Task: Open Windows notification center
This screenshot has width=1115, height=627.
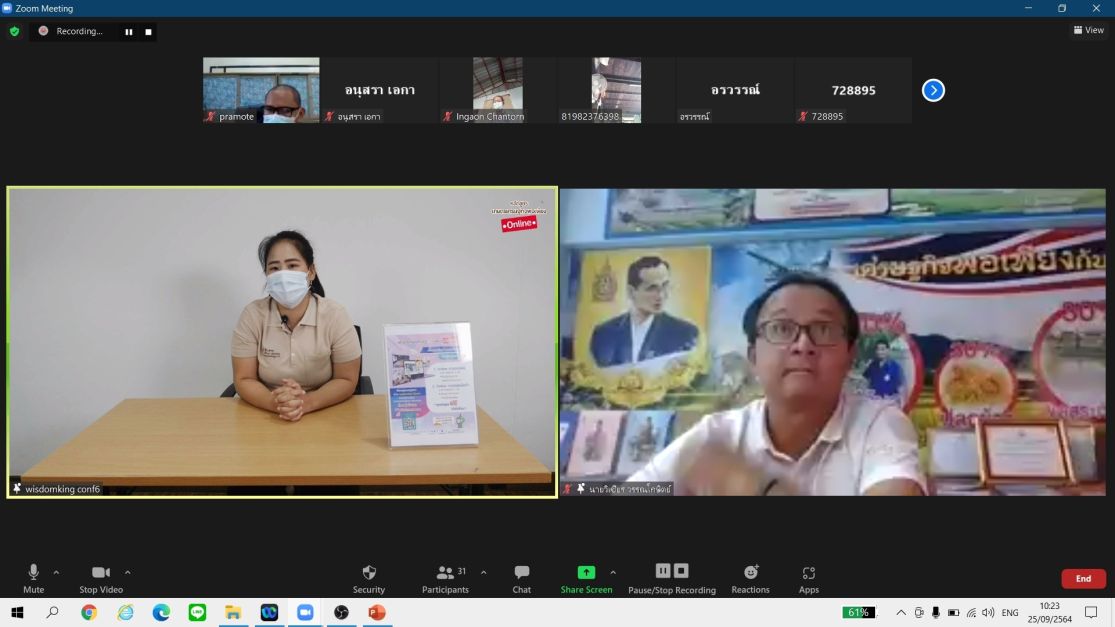Action: pos(1092,612)
